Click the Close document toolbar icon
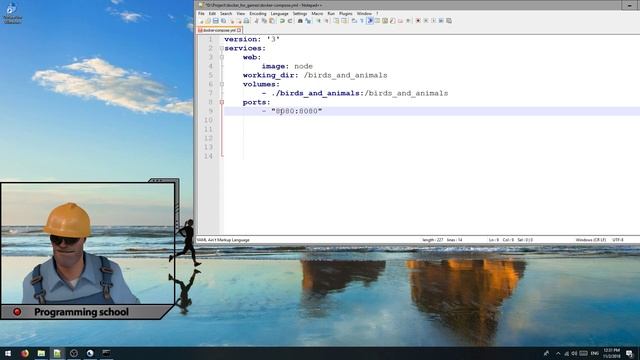This screenshot has width=640, height=360. 232,21
